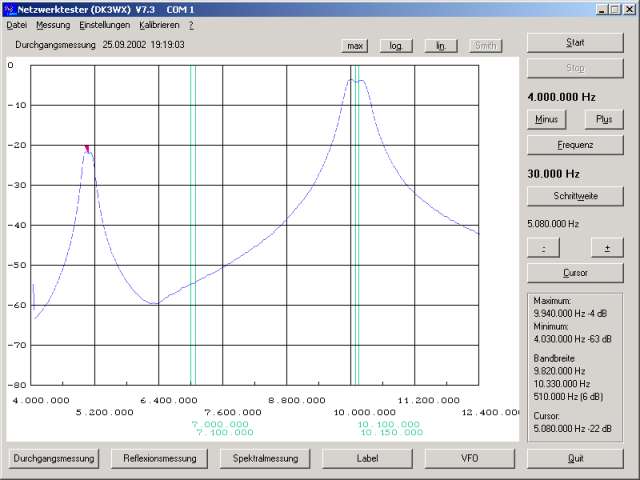Click the Label button

[367, 459]
